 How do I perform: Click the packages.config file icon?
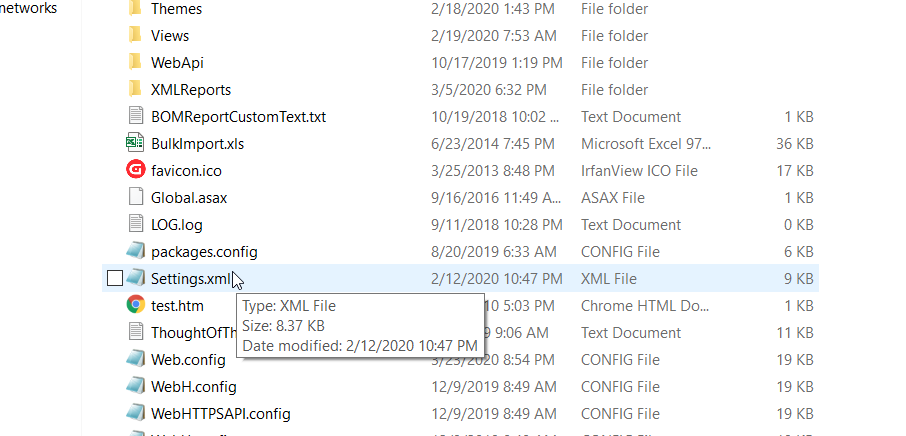pos(135,252)
